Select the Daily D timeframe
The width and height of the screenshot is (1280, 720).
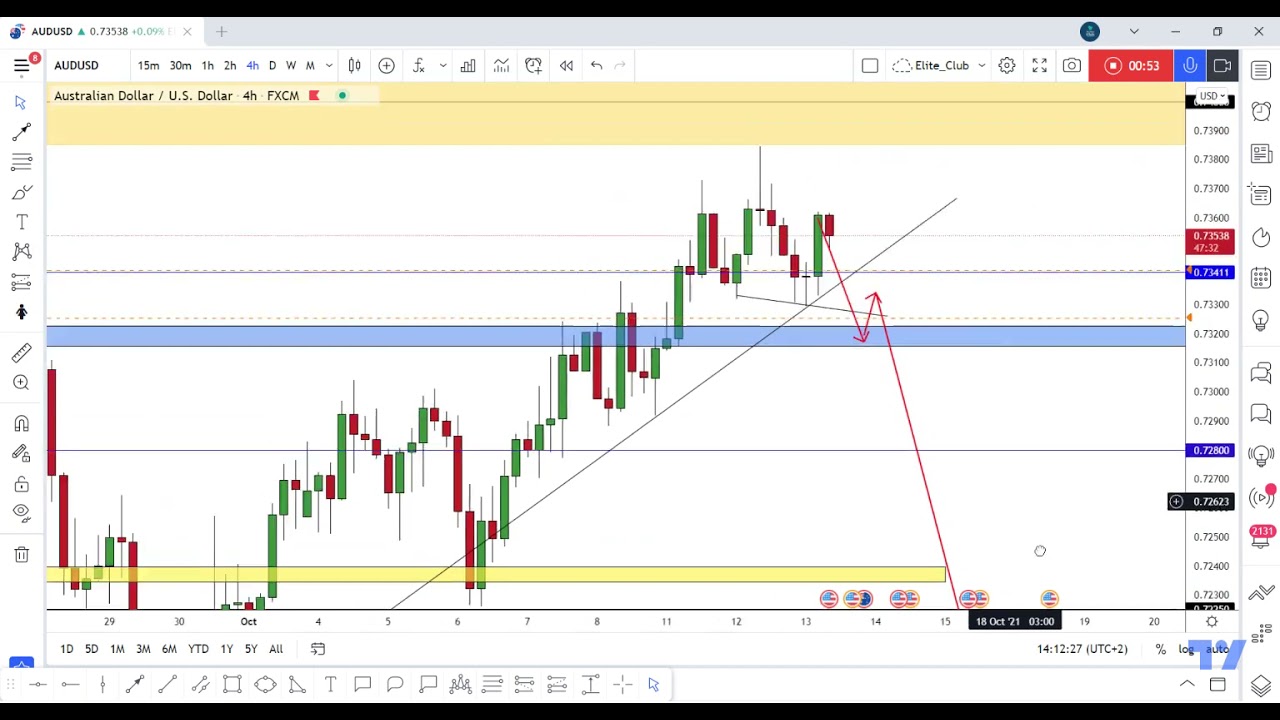coord(272,66)
